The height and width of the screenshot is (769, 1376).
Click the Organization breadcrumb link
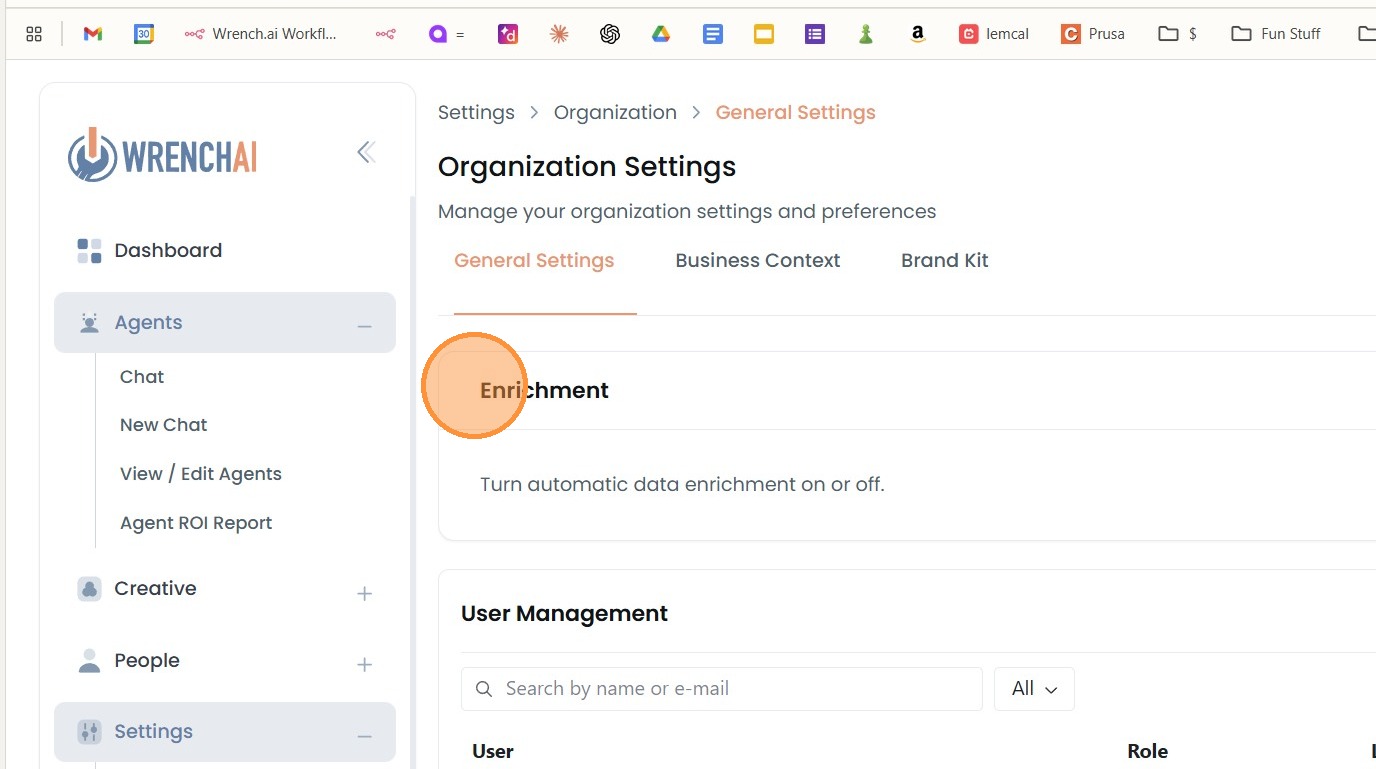coord(615,113)
